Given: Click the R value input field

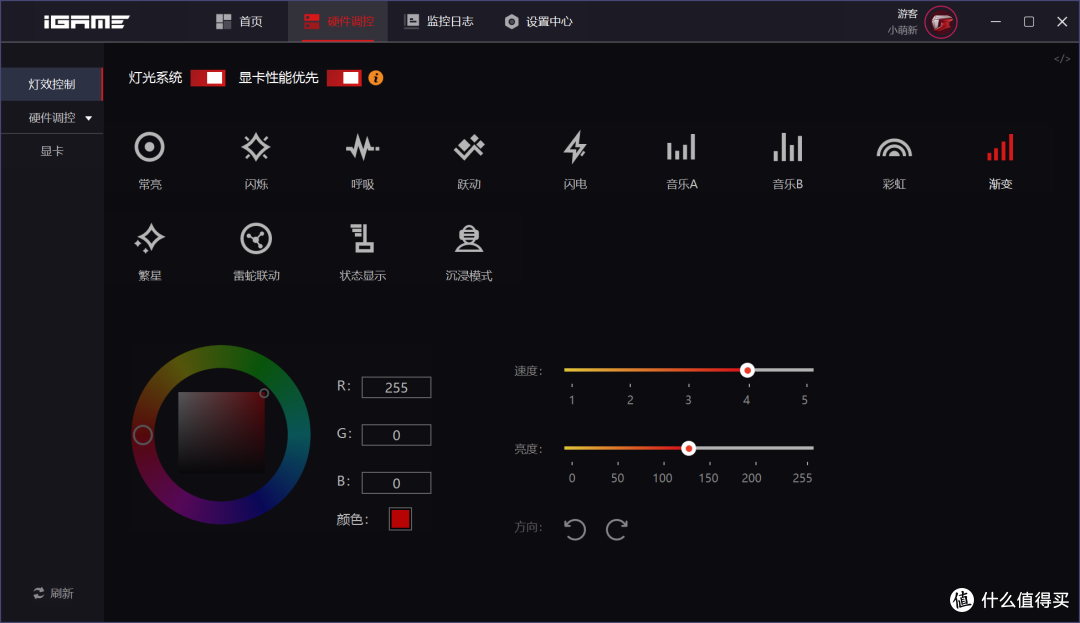Looking at the screenshot, I should (x=396, y=387).
